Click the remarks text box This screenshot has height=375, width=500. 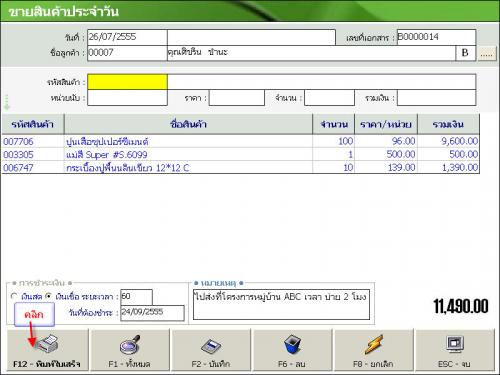281,304
